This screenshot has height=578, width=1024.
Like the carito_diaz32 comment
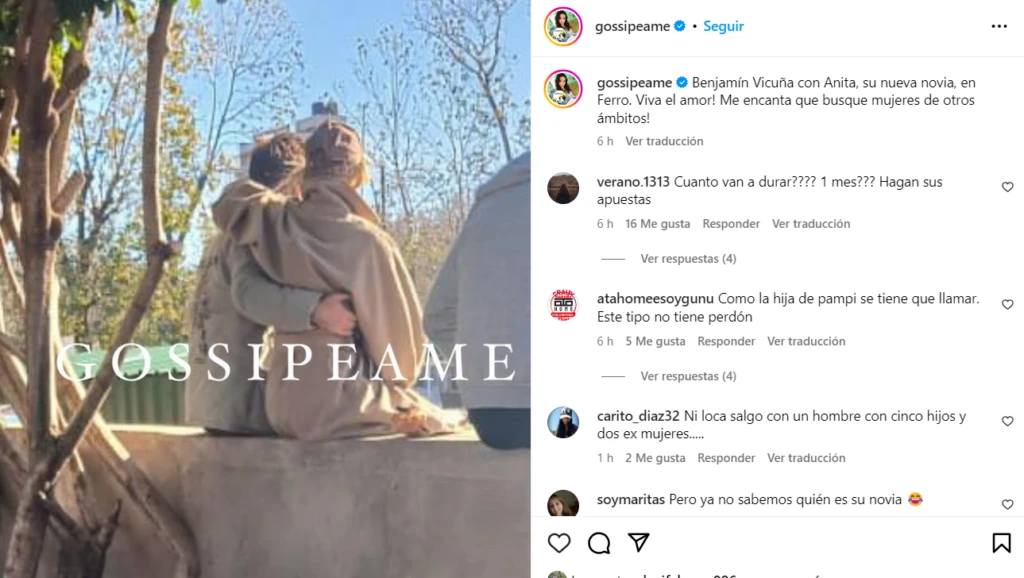point(1008,421)
